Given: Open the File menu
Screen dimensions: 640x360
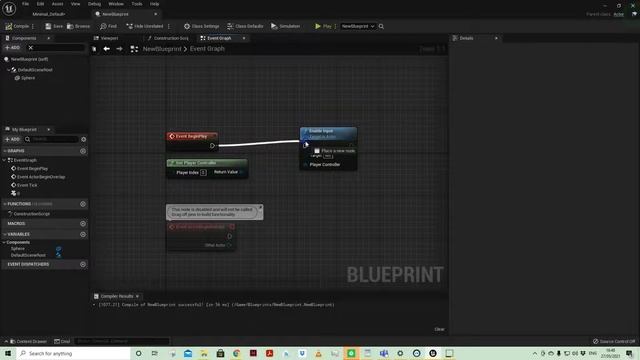Looking at the screenshot, I should [25, 4].
